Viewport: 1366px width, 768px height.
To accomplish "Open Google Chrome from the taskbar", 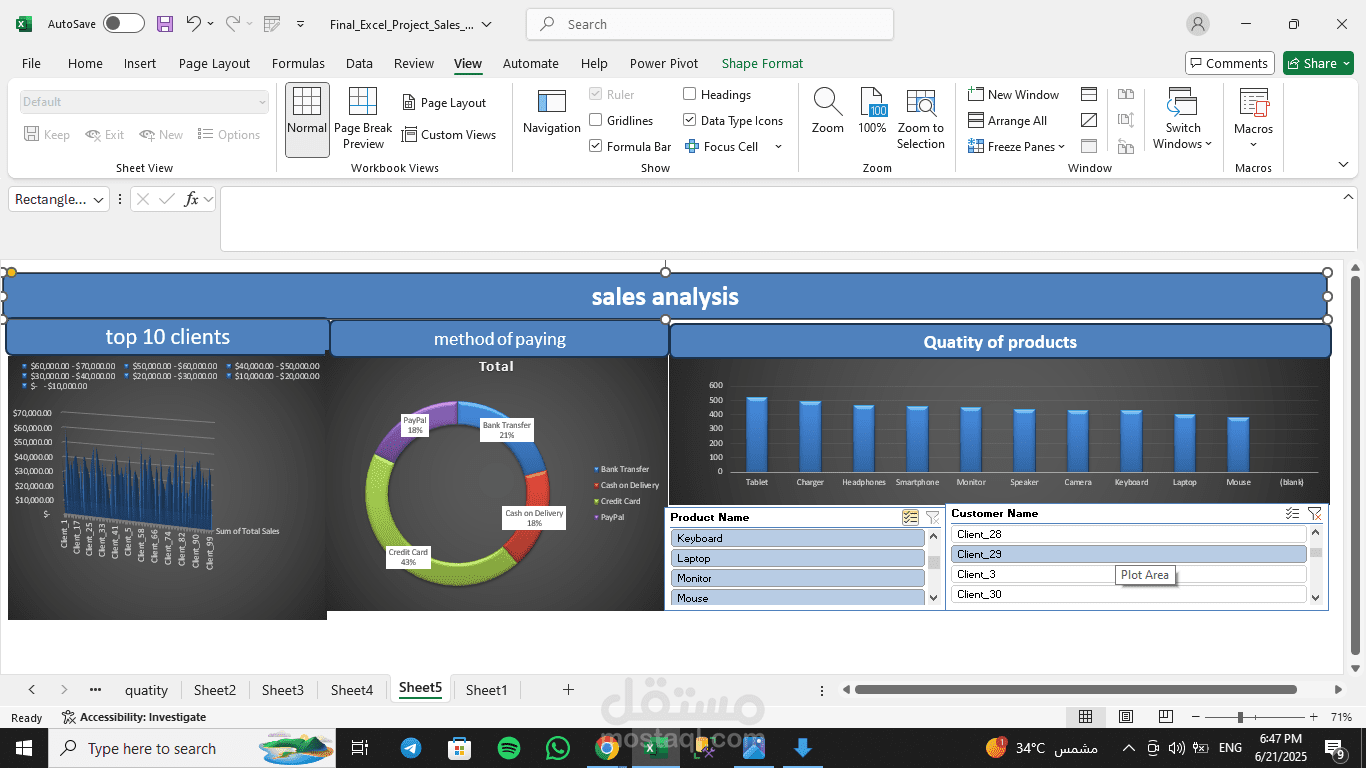I will (x=606, y=748).
